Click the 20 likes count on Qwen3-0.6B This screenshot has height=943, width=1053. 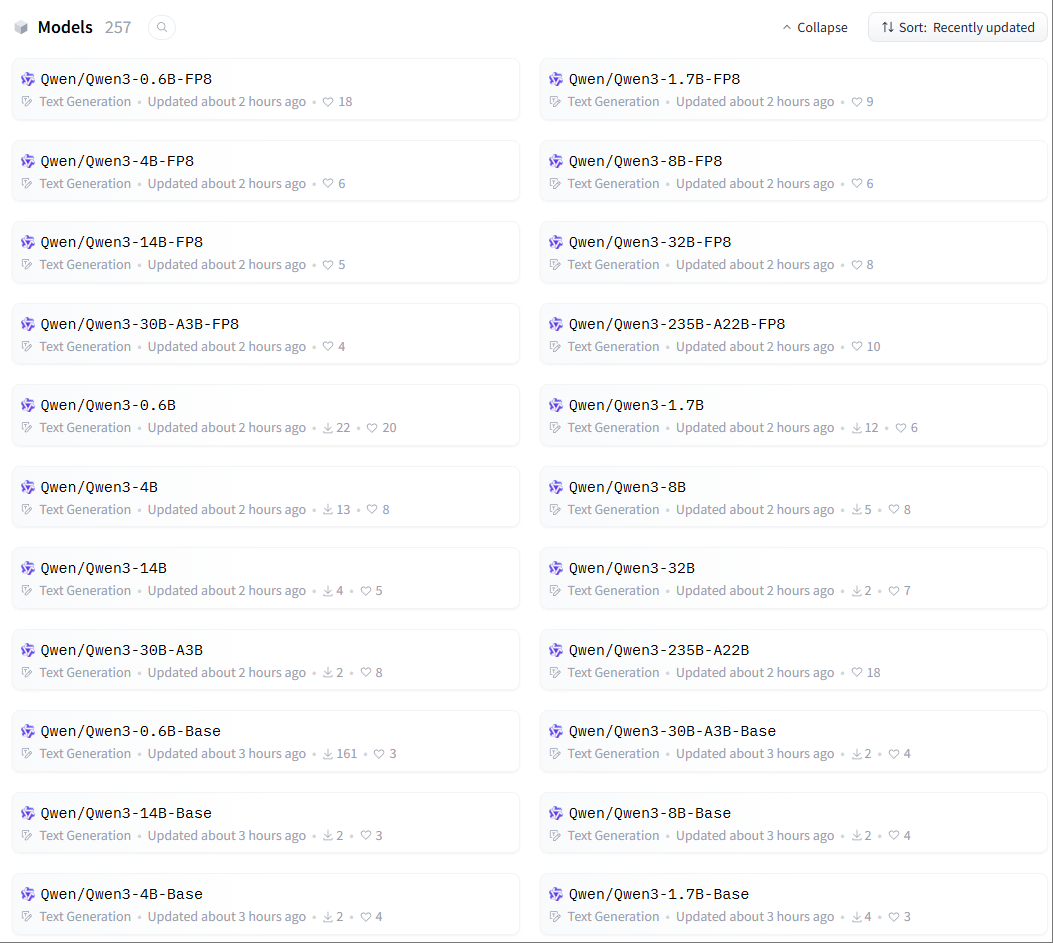coord(390,428)
